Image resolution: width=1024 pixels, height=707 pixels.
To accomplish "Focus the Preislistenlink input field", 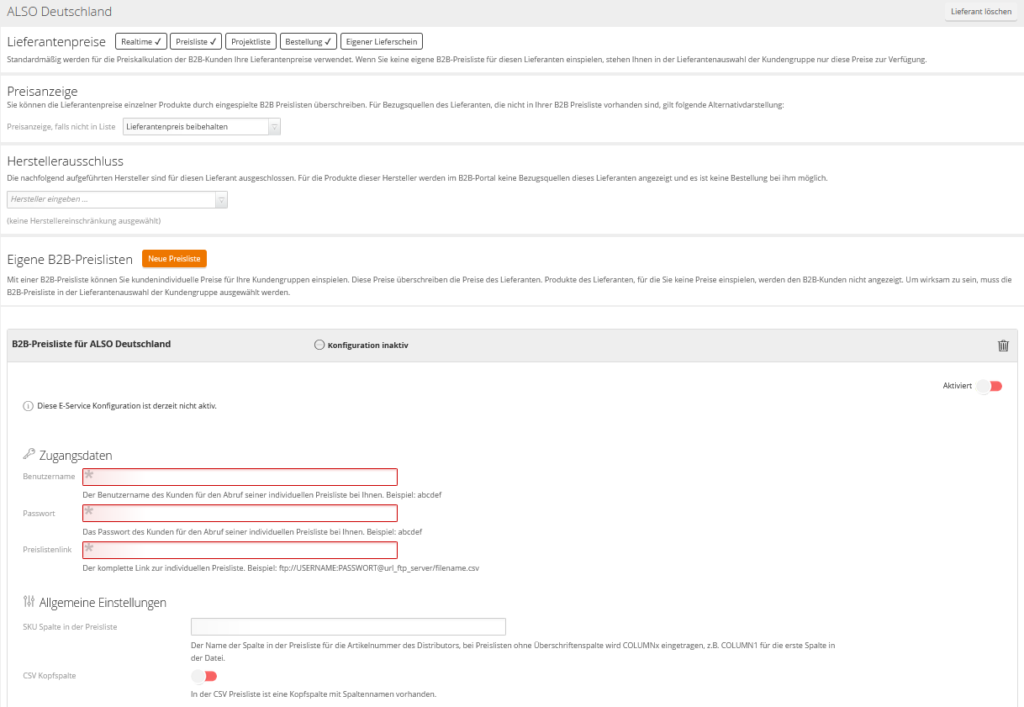I will 240,550.
